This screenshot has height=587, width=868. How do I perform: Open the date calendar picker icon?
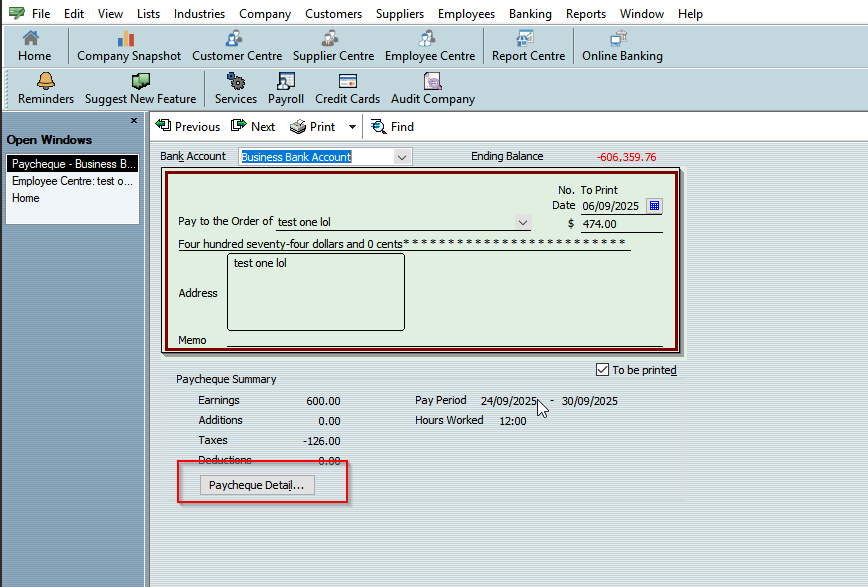[654, 206]
